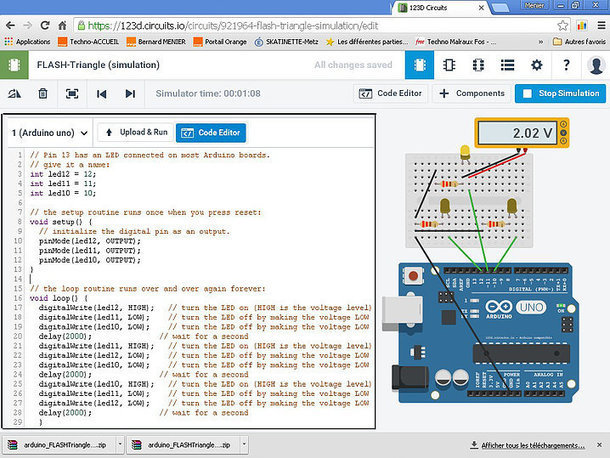Image resolution: width=610 pixels, height=458 pixels.
Task: Click the Arduino reset button on board
Action: [411, 275]
